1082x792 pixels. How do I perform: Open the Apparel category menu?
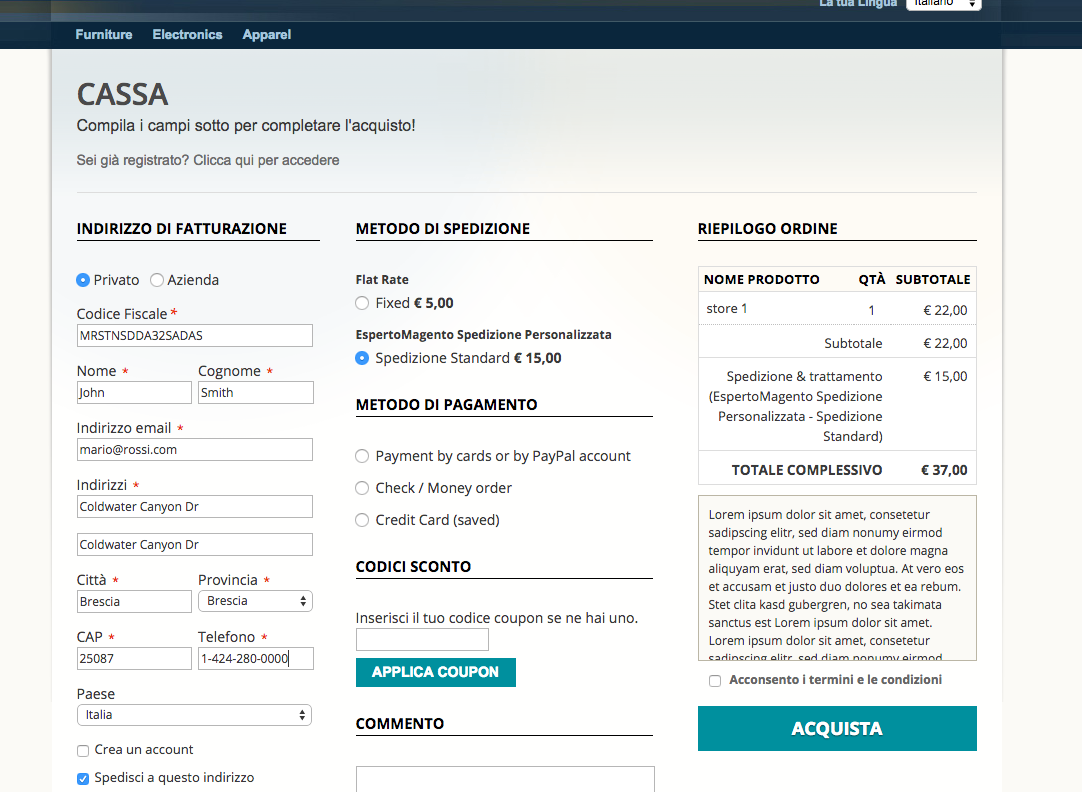[266, 34]
